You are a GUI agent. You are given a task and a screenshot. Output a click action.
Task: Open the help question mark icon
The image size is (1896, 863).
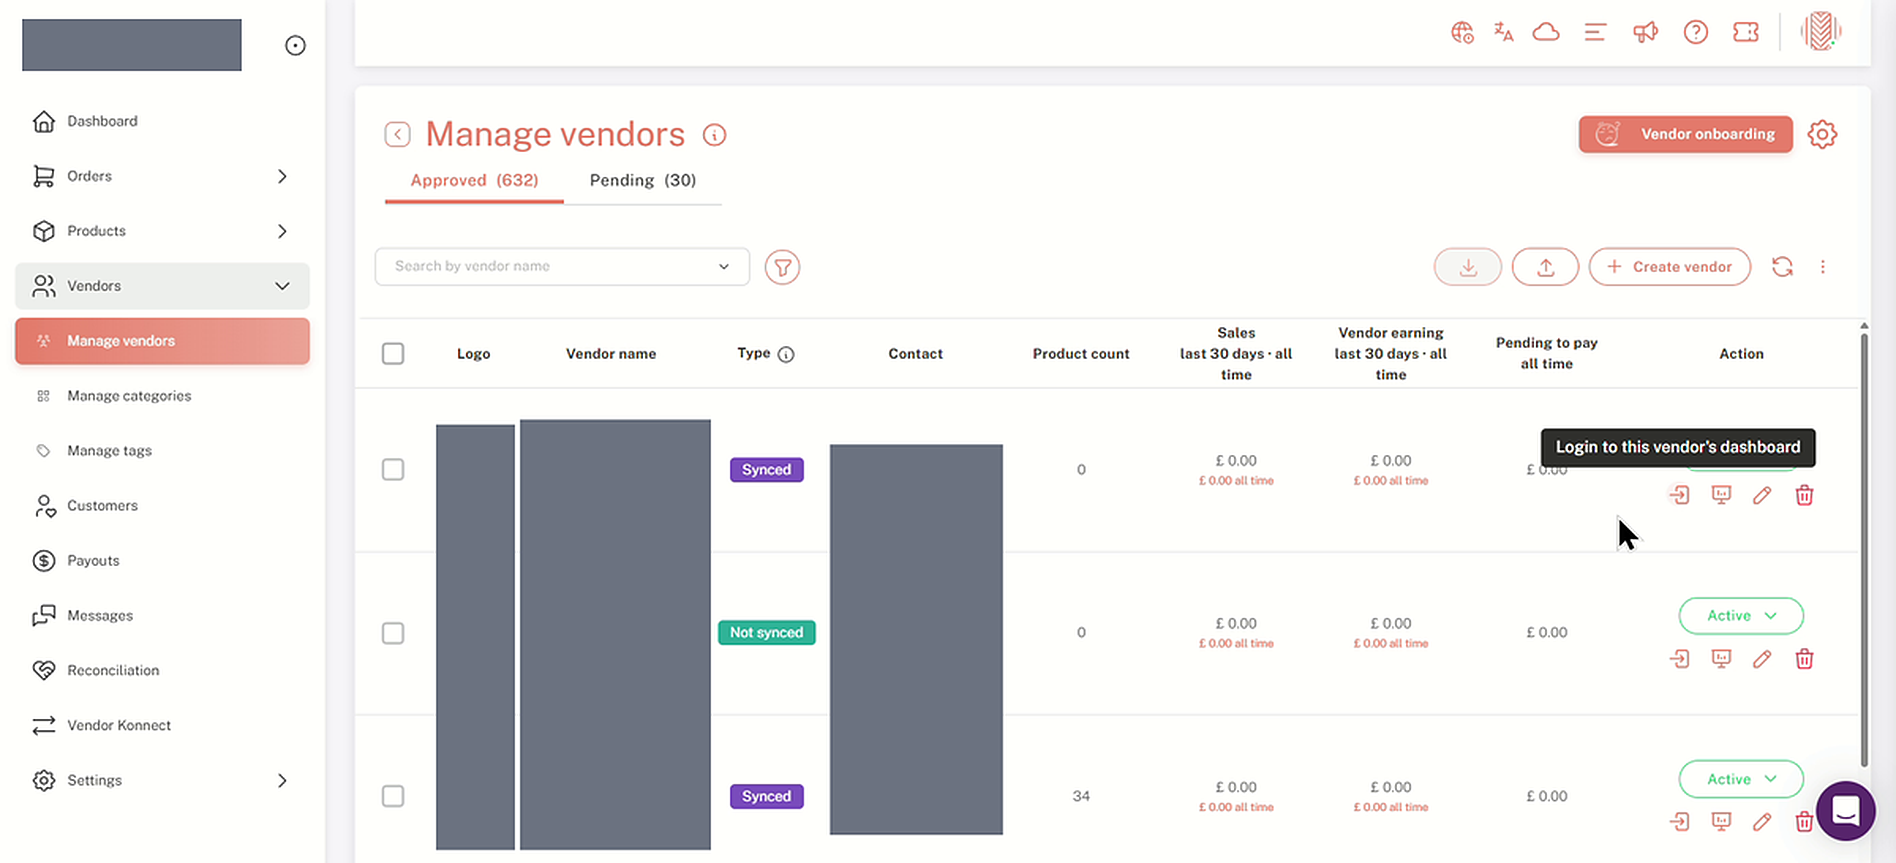(x=1696, y=32)
